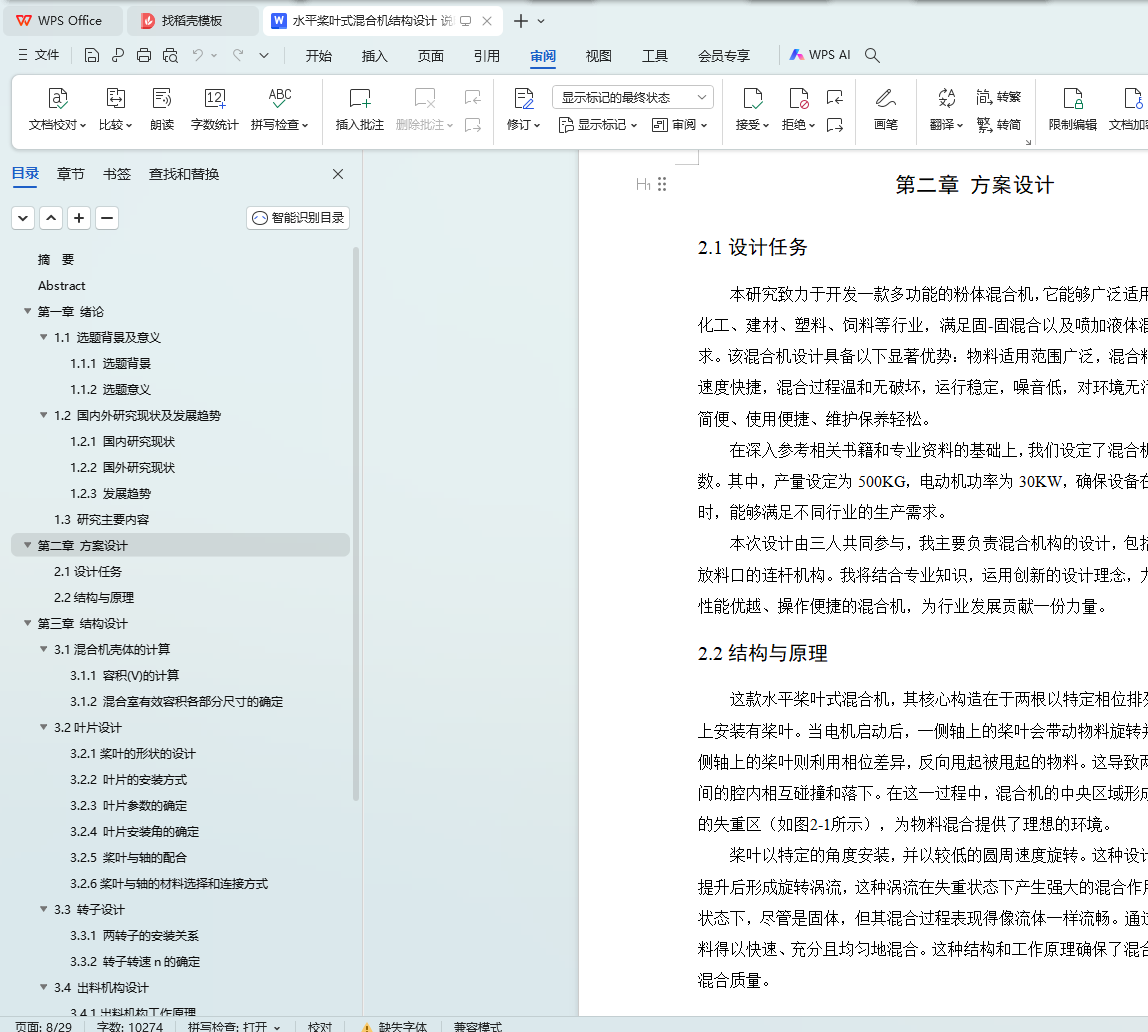Switch to the 插入 ribbon tab

(x=374, y=56)
